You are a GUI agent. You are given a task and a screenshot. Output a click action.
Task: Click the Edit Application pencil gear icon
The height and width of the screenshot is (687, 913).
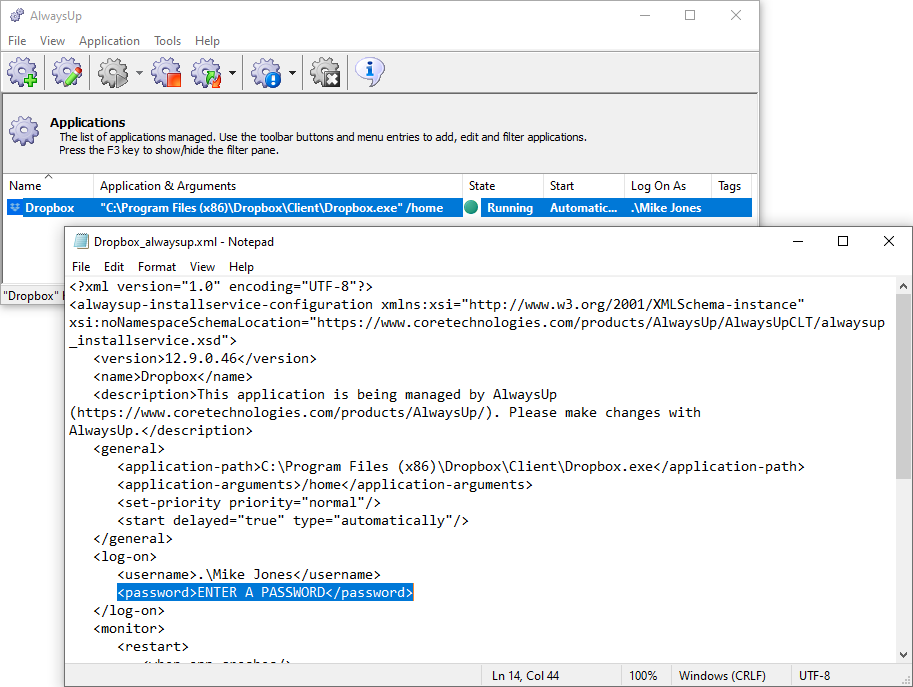[67, 72]
